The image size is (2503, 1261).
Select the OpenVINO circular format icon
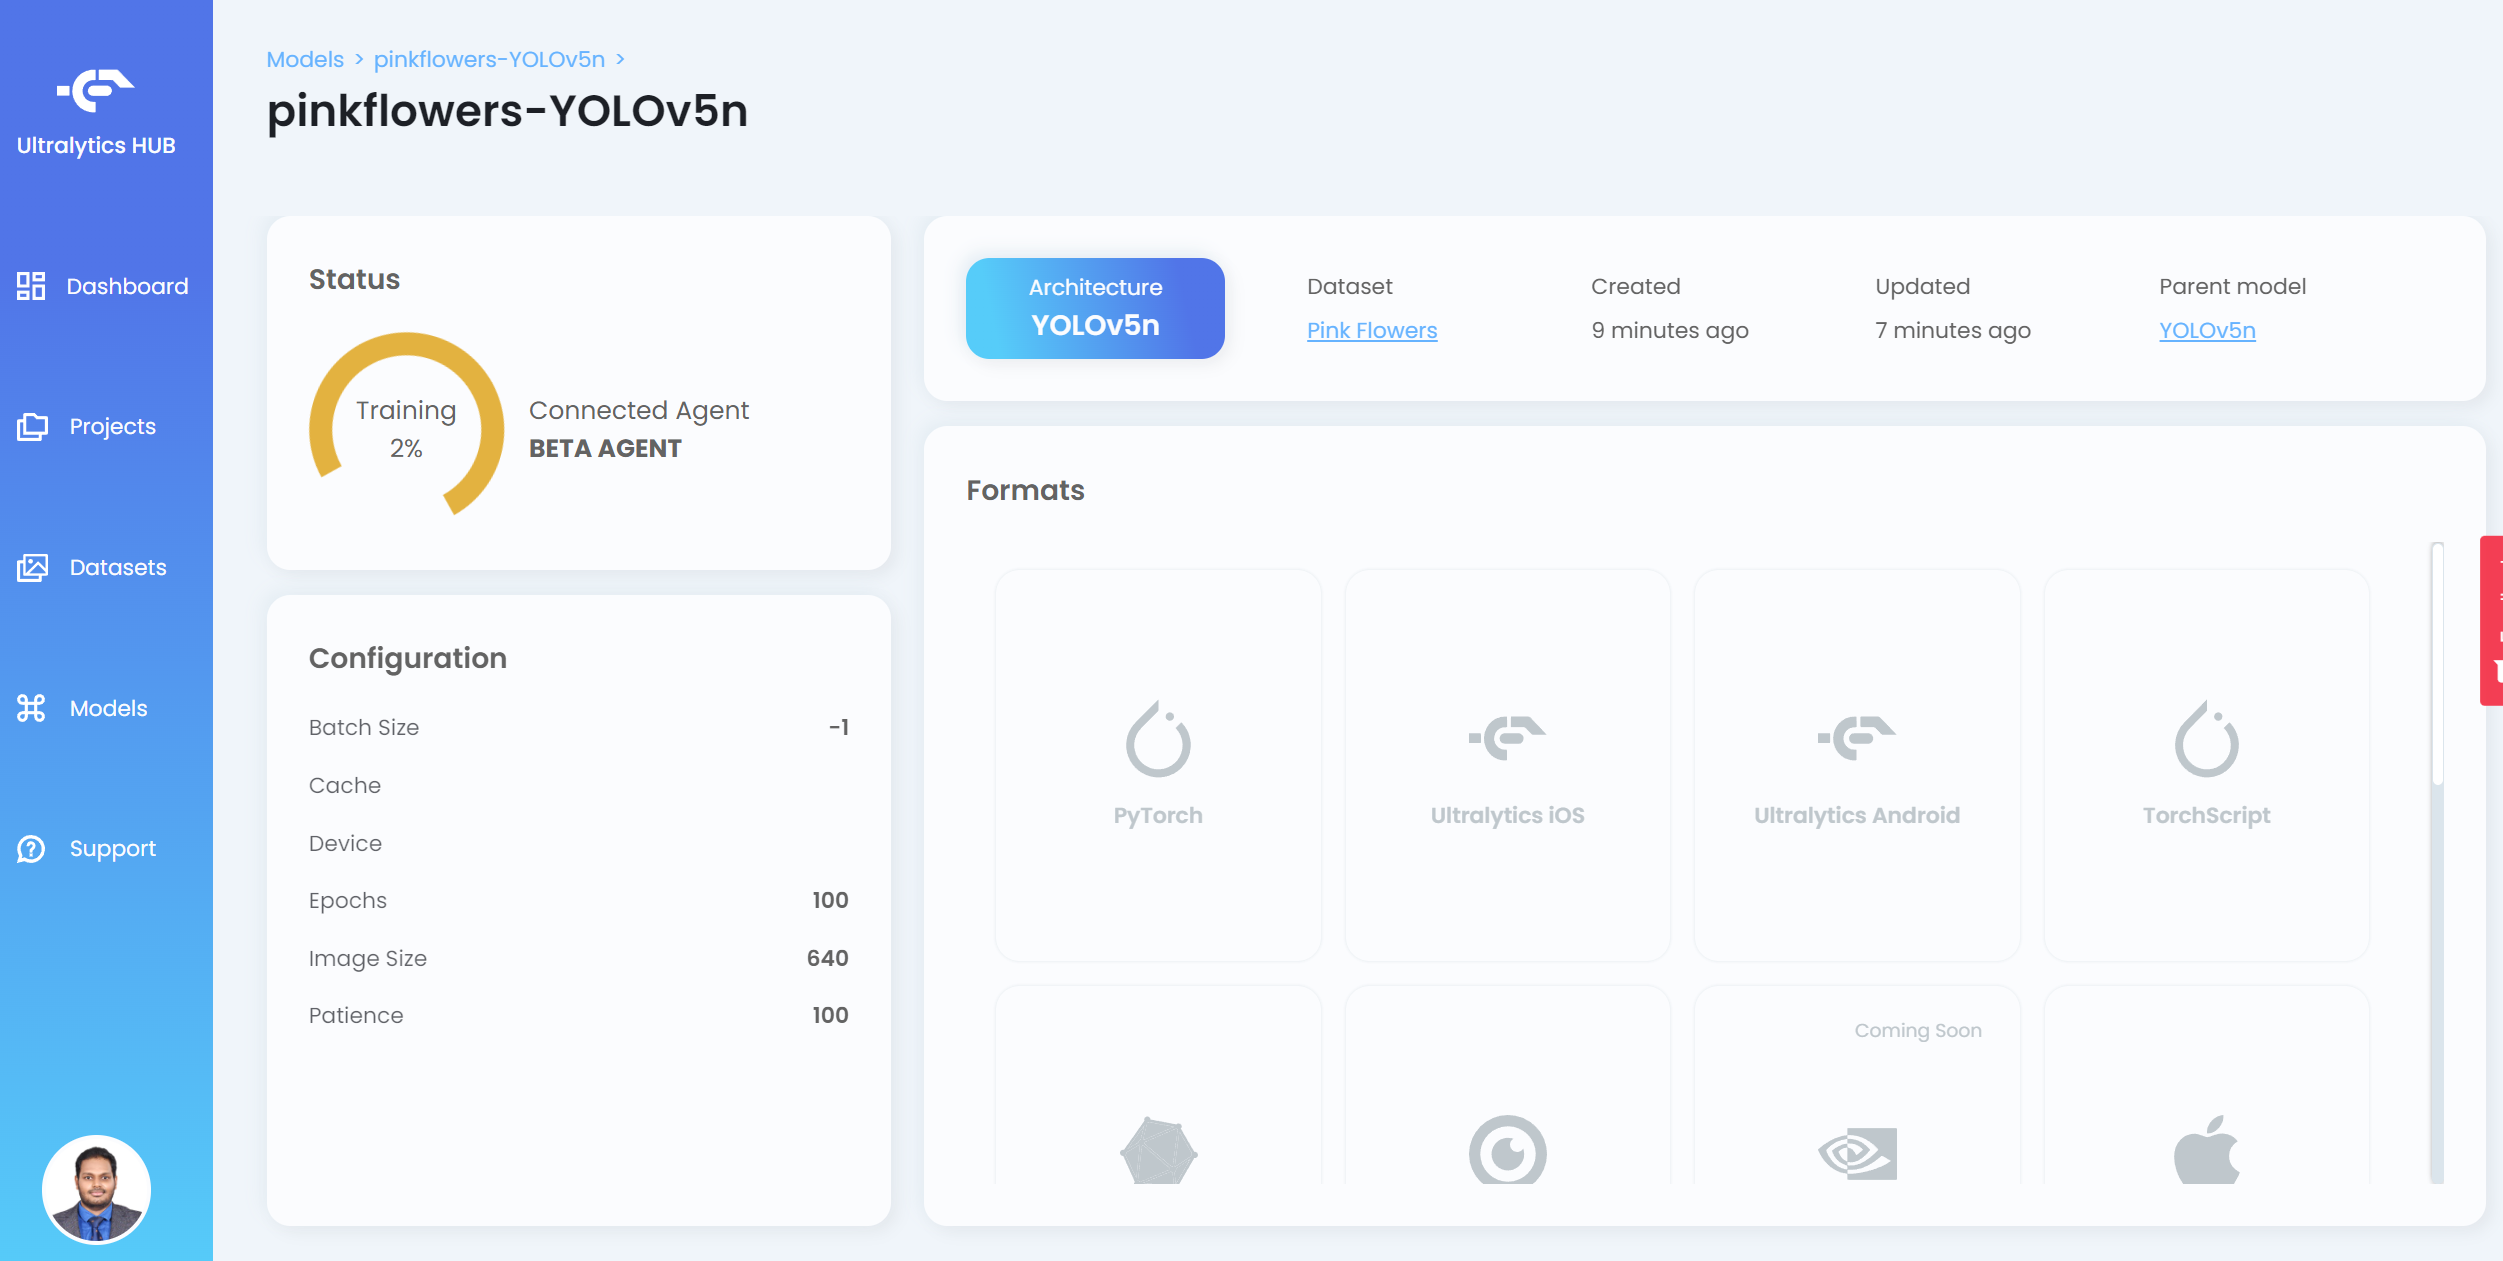tap(1507, 1150)
